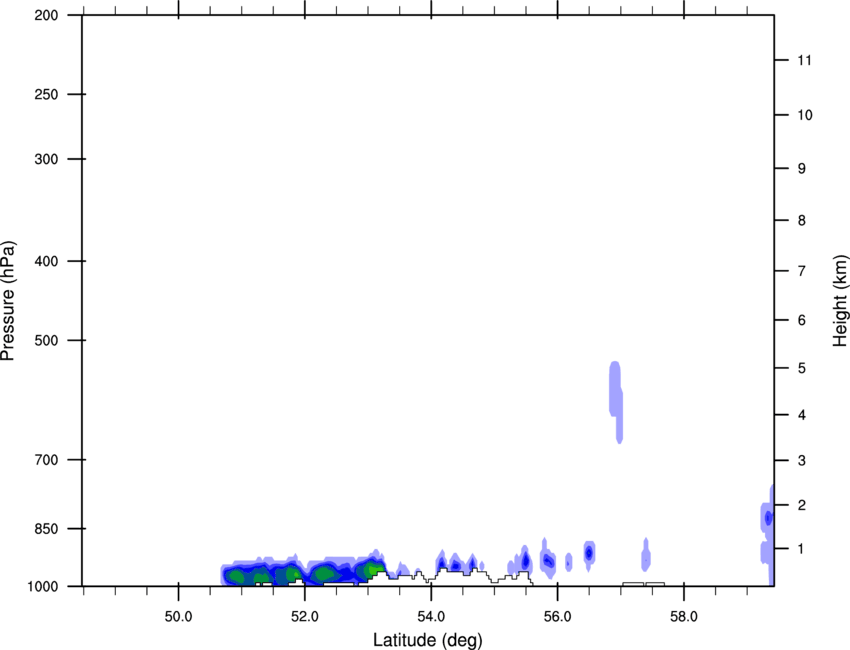Click the 2 km height tick label
This screenshot has height=650, width=850.
tap(802, 505)
